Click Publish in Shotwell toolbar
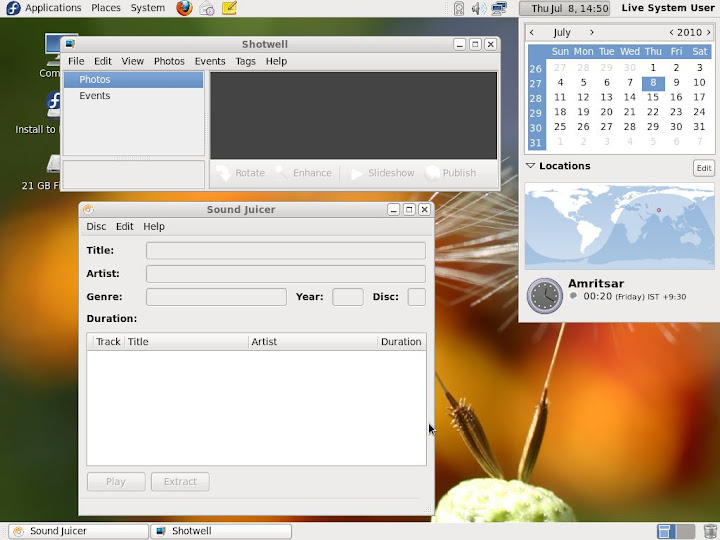This screenshot has height=540, width=720. [451, 173]
